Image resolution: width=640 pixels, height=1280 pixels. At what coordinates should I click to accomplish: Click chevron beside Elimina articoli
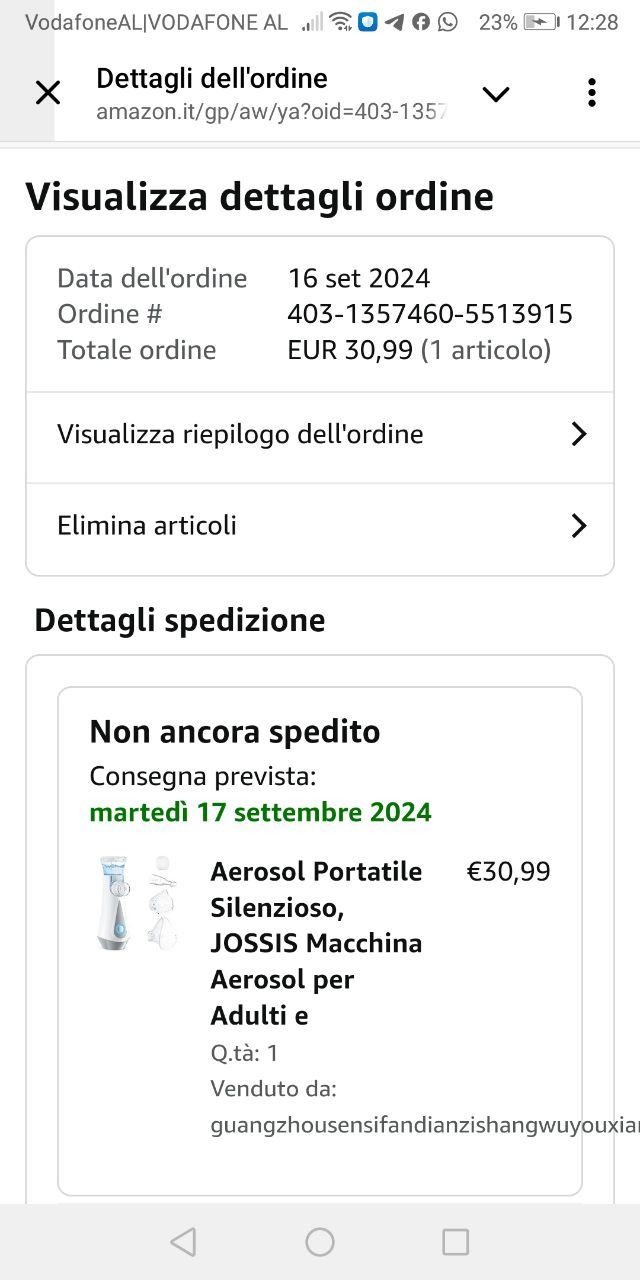[x=578, y=526]
